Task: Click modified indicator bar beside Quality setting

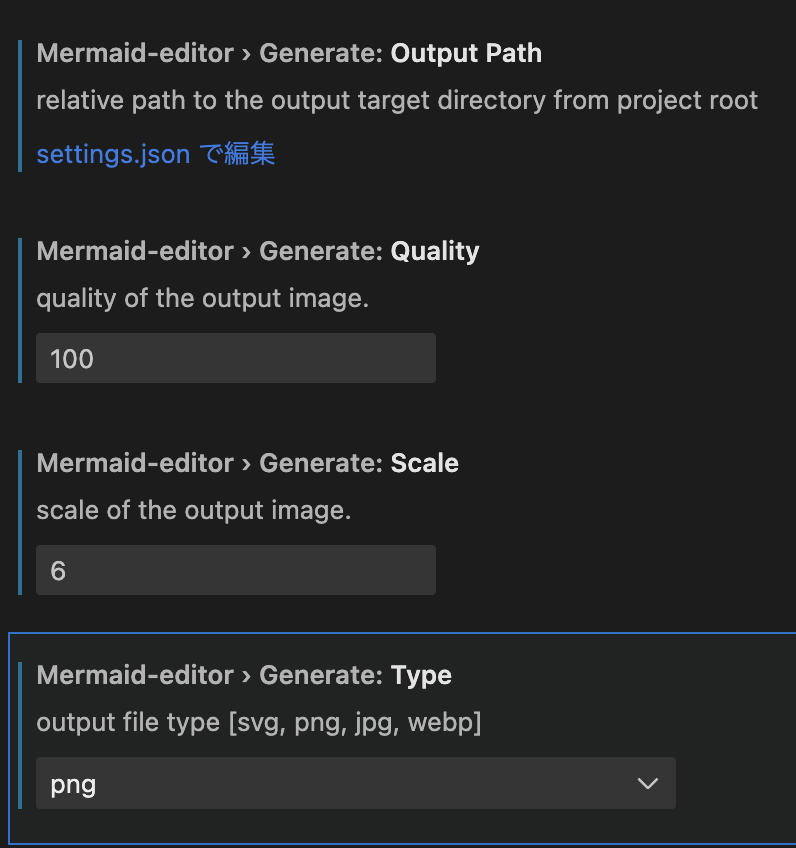Action: point(20,309)
